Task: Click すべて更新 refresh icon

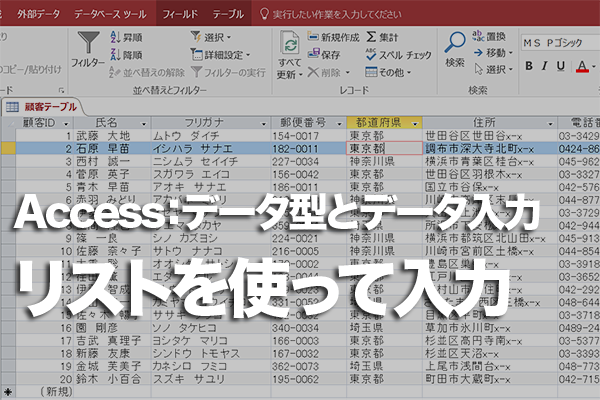Action: point(290,54)
